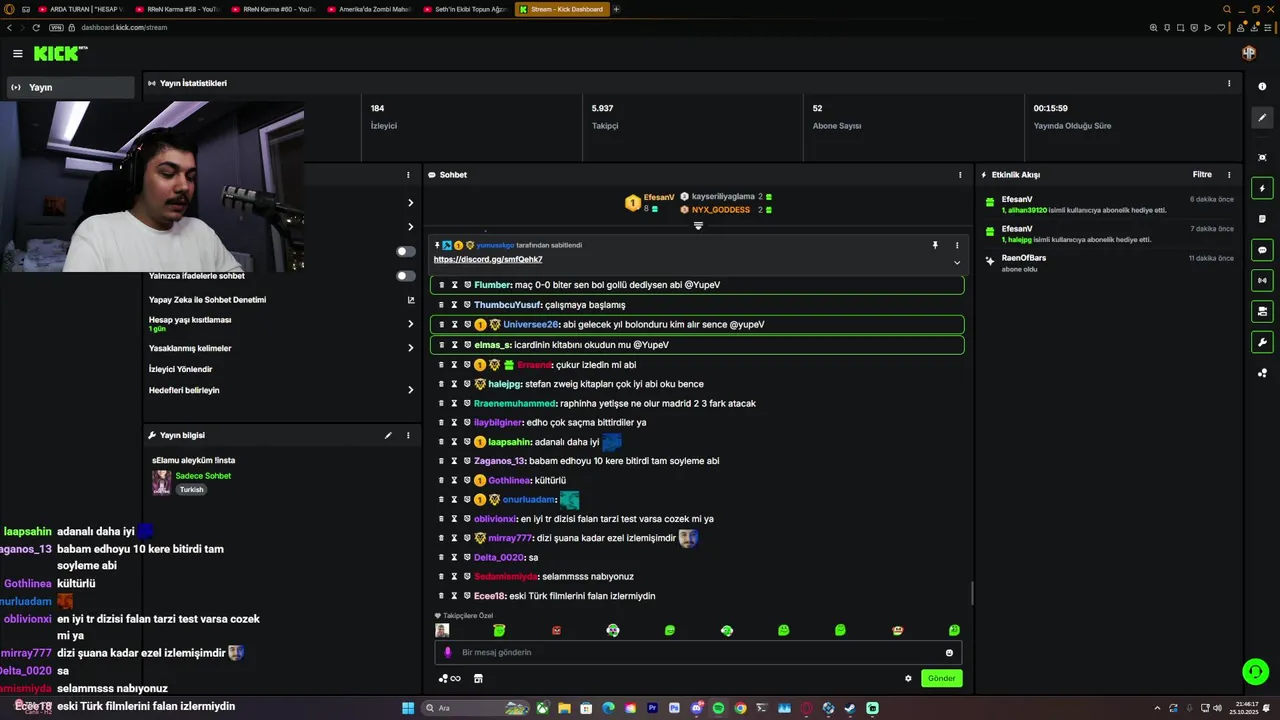Open the emoji picker in the message box
Screen dimensions: 1280x720
tap(949, 653)
